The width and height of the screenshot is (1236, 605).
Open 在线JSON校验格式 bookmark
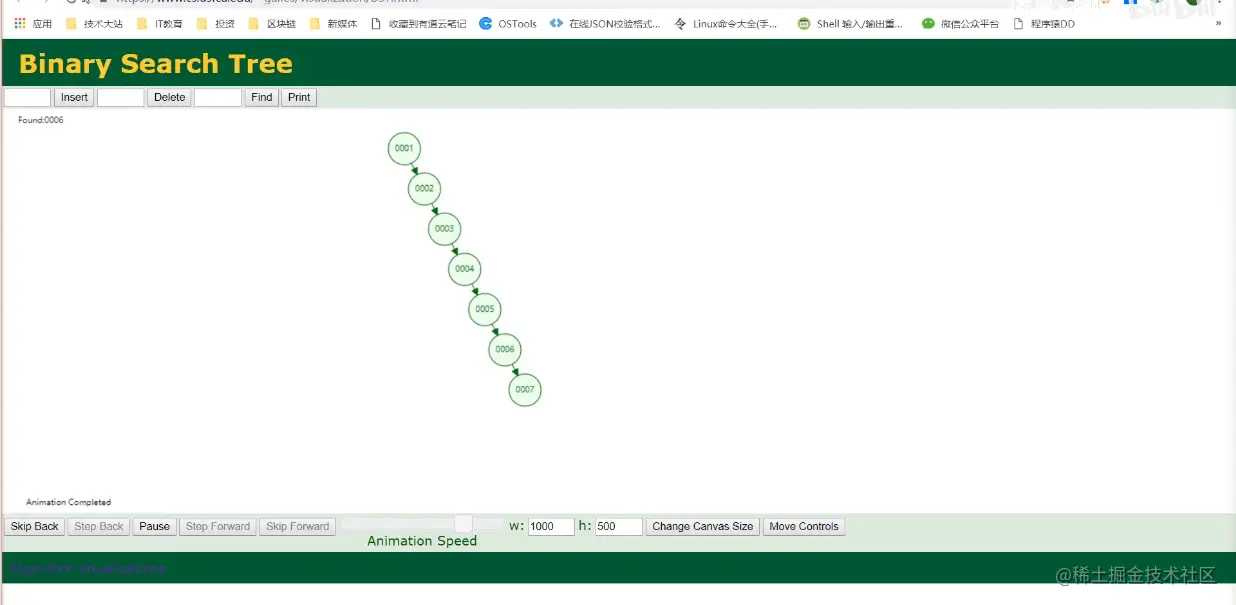[605, 23]
